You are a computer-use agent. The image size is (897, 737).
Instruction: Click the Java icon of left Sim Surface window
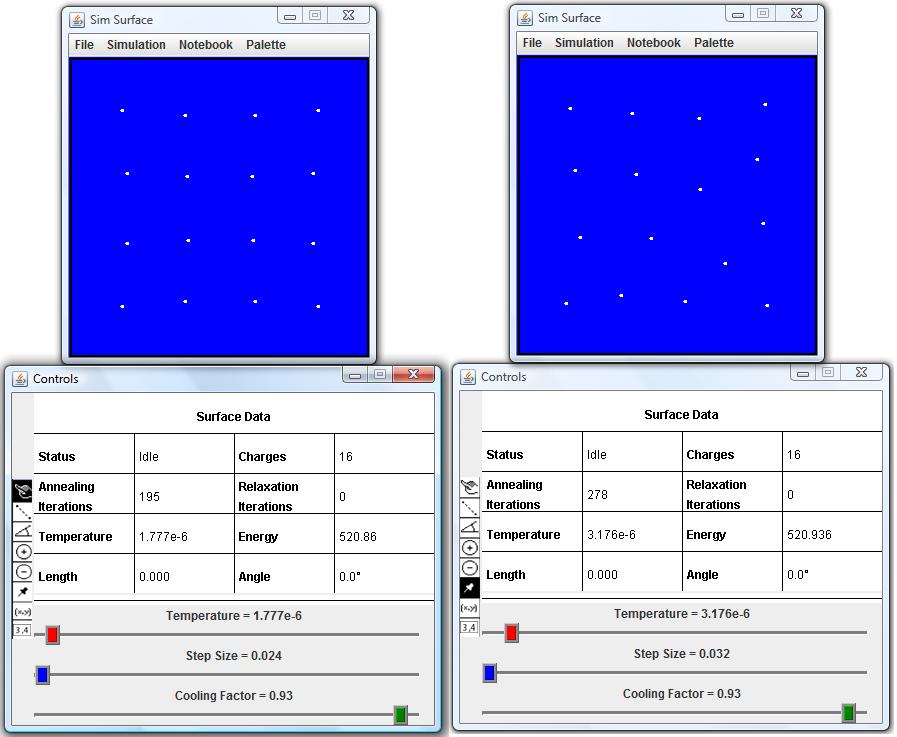click(x=77, y=20)
